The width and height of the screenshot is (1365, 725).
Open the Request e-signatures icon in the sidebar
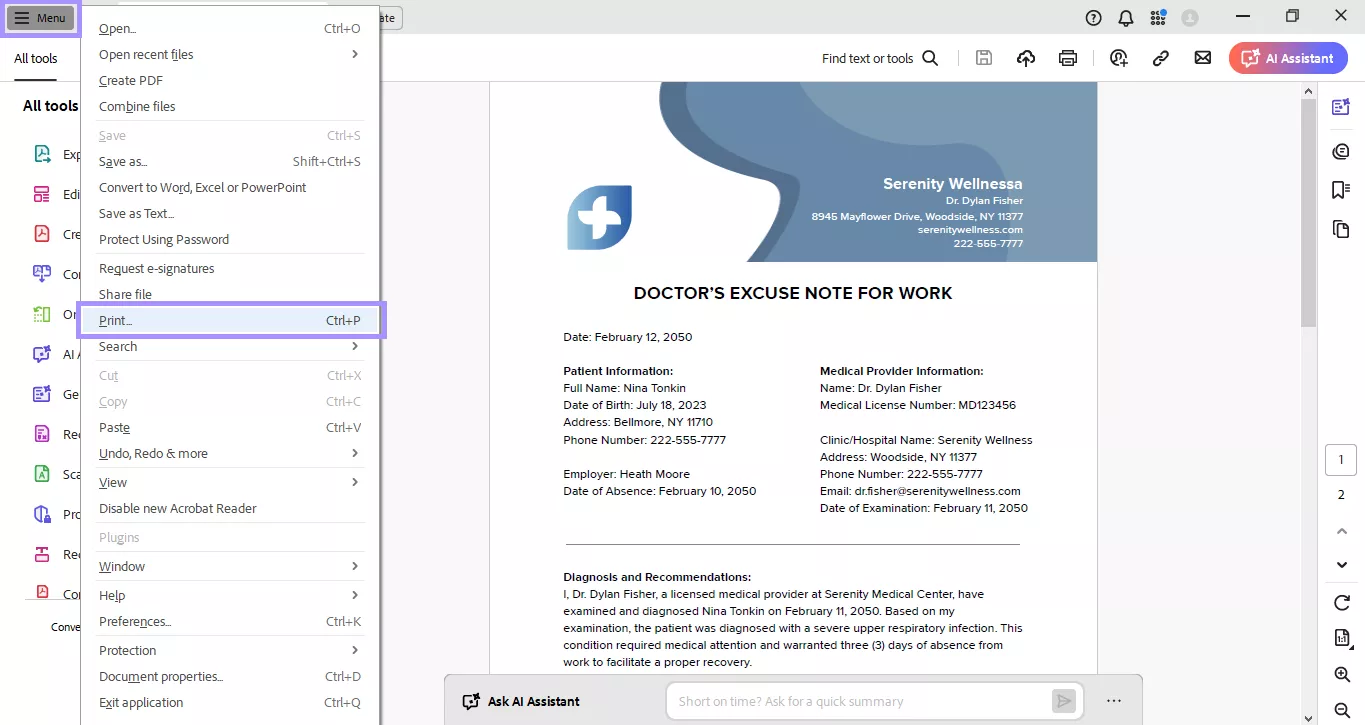coord(42,434)
